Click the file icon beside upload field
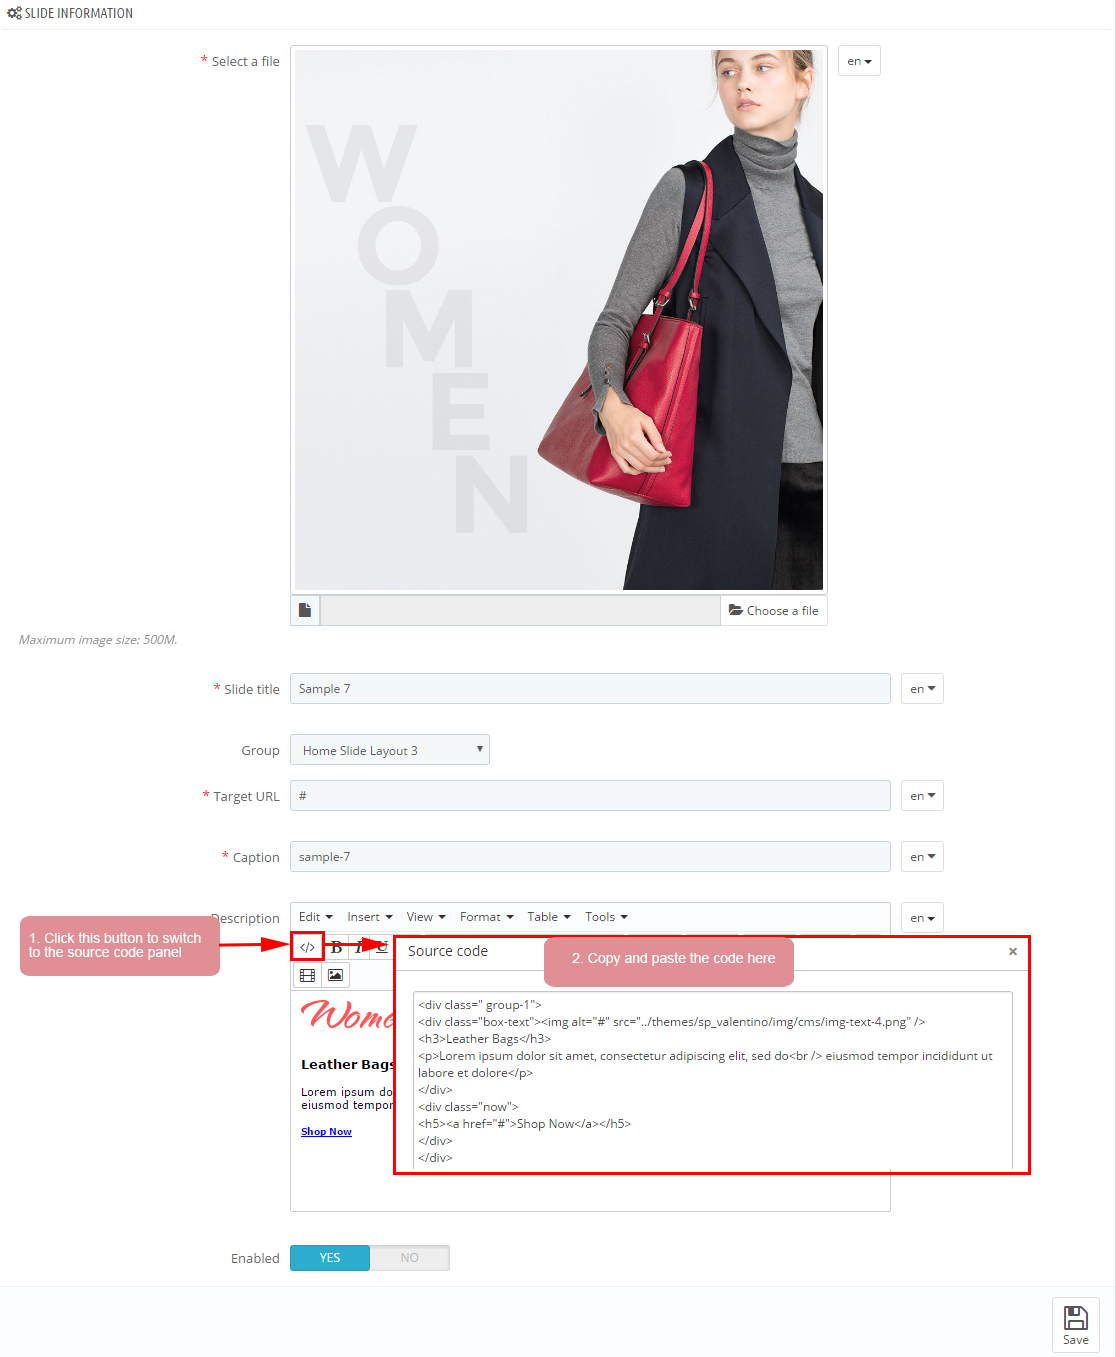Viewport: 1116px width, 1357px height. coord(305,610)
